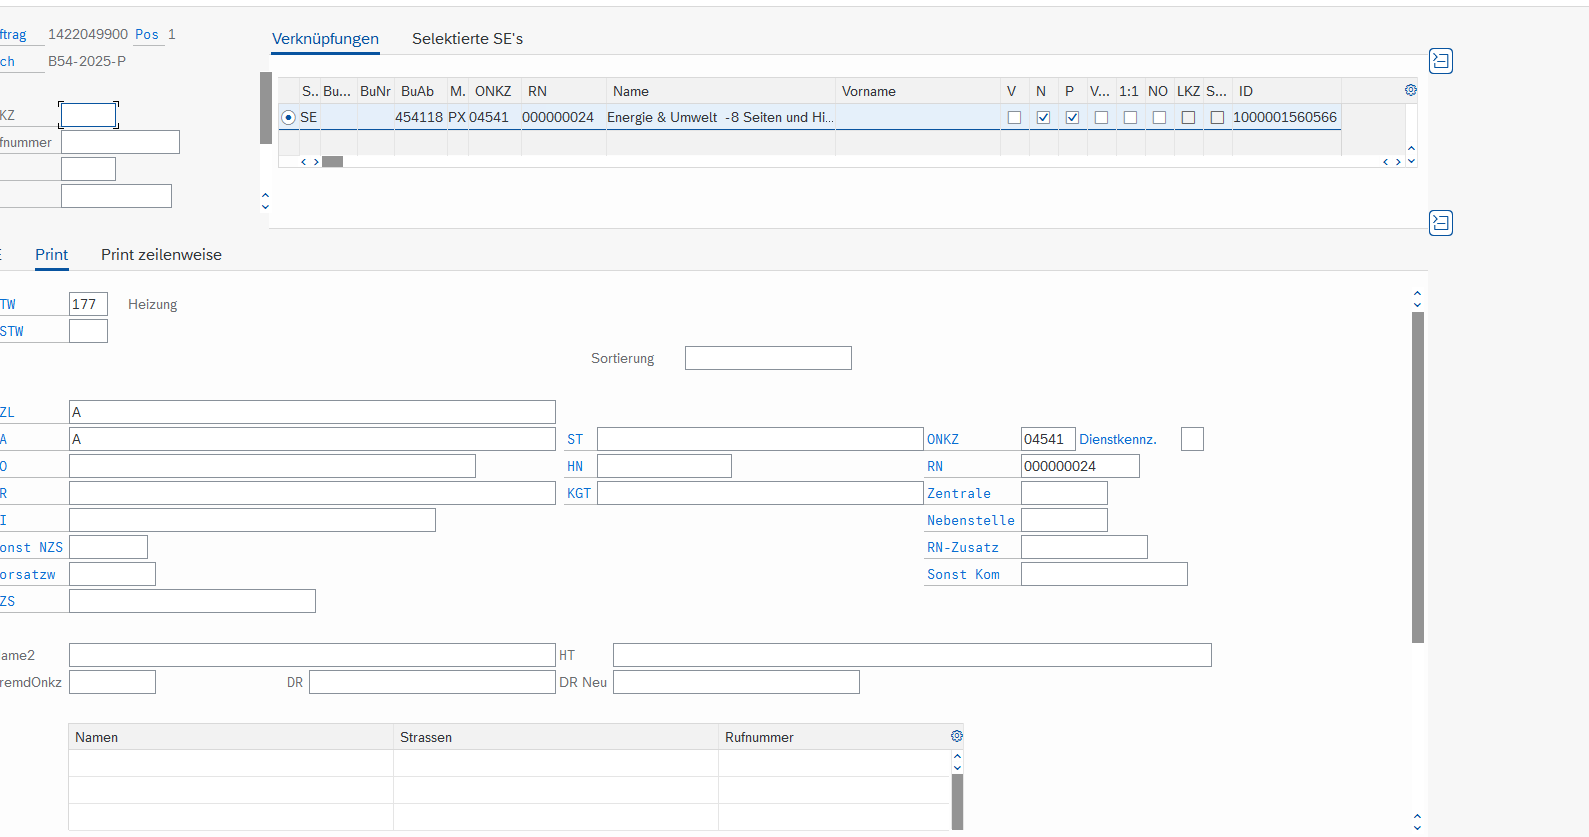Click the Namen column header
The image size is (1589, 837).
(x=231, y=737)
